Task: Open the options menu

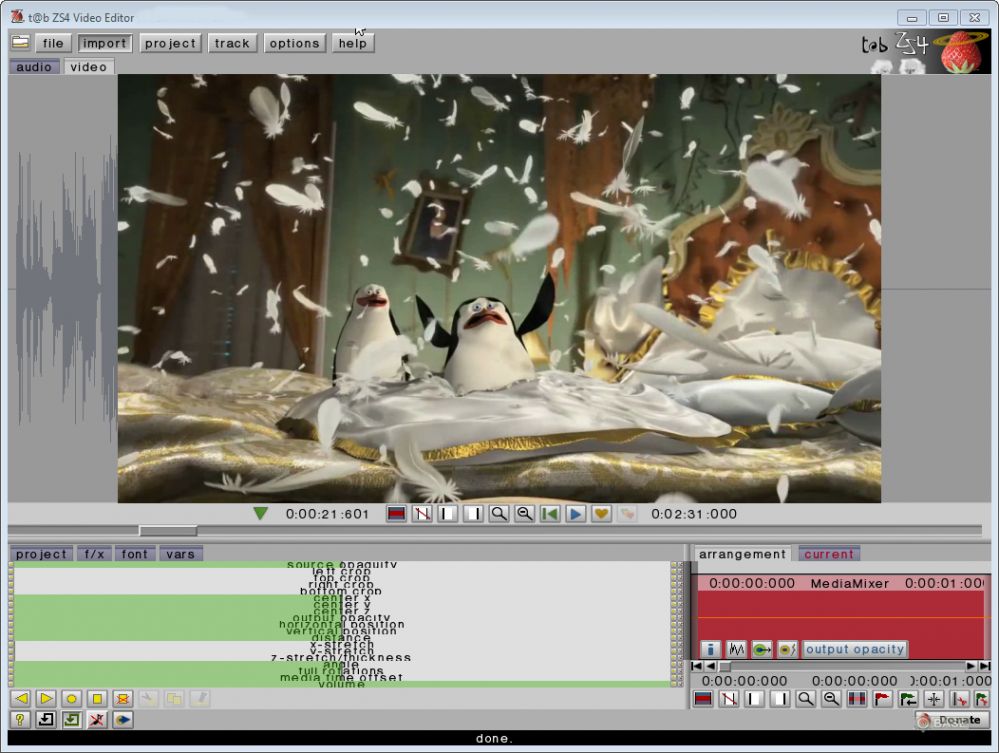Action: (x=294, y=43)
